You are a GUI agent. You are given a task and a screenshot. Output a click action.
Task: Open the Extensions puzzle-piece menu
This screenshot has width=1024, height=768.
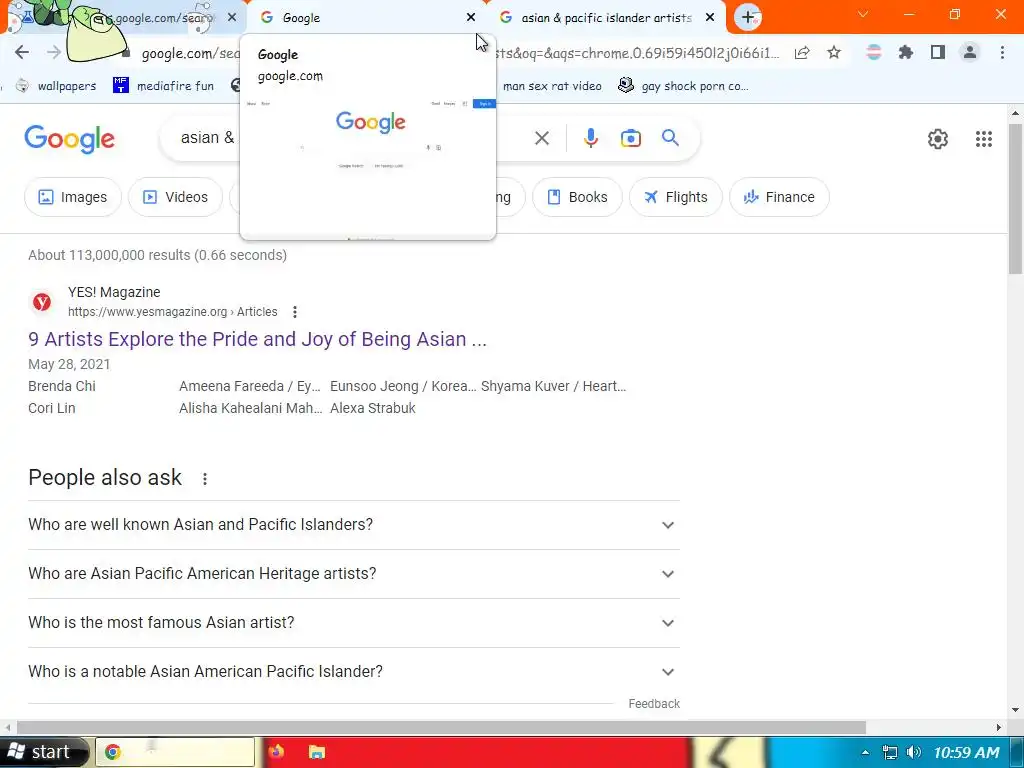coord(905,53)
